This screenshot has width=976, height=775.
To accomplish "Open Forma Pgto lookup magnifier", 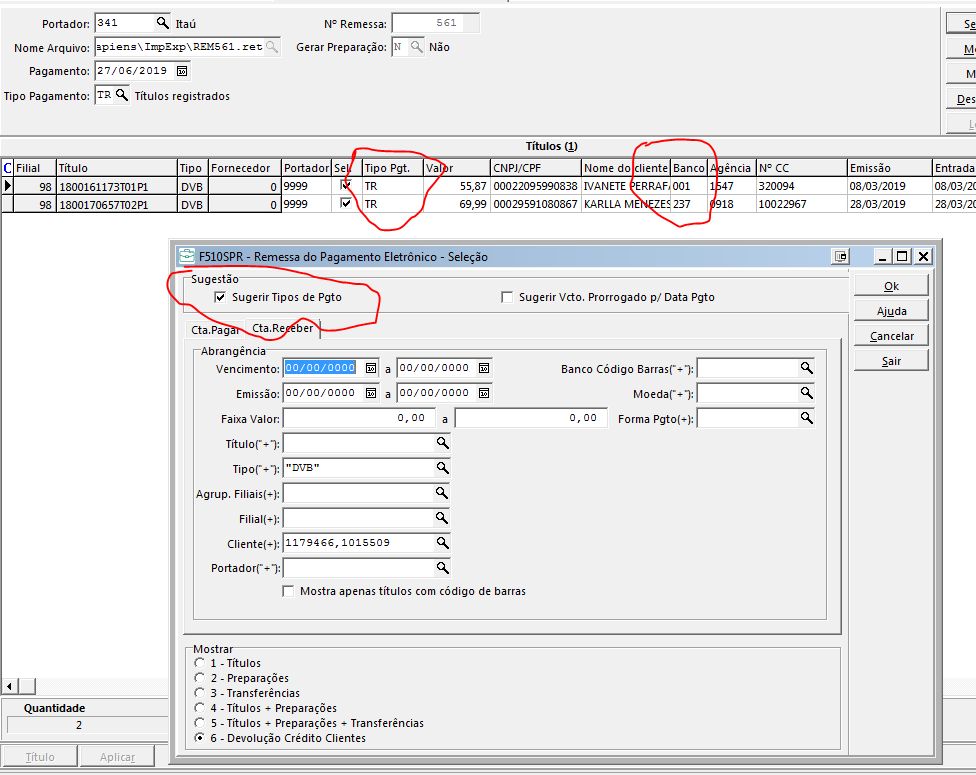I will [x=806, y=419].
